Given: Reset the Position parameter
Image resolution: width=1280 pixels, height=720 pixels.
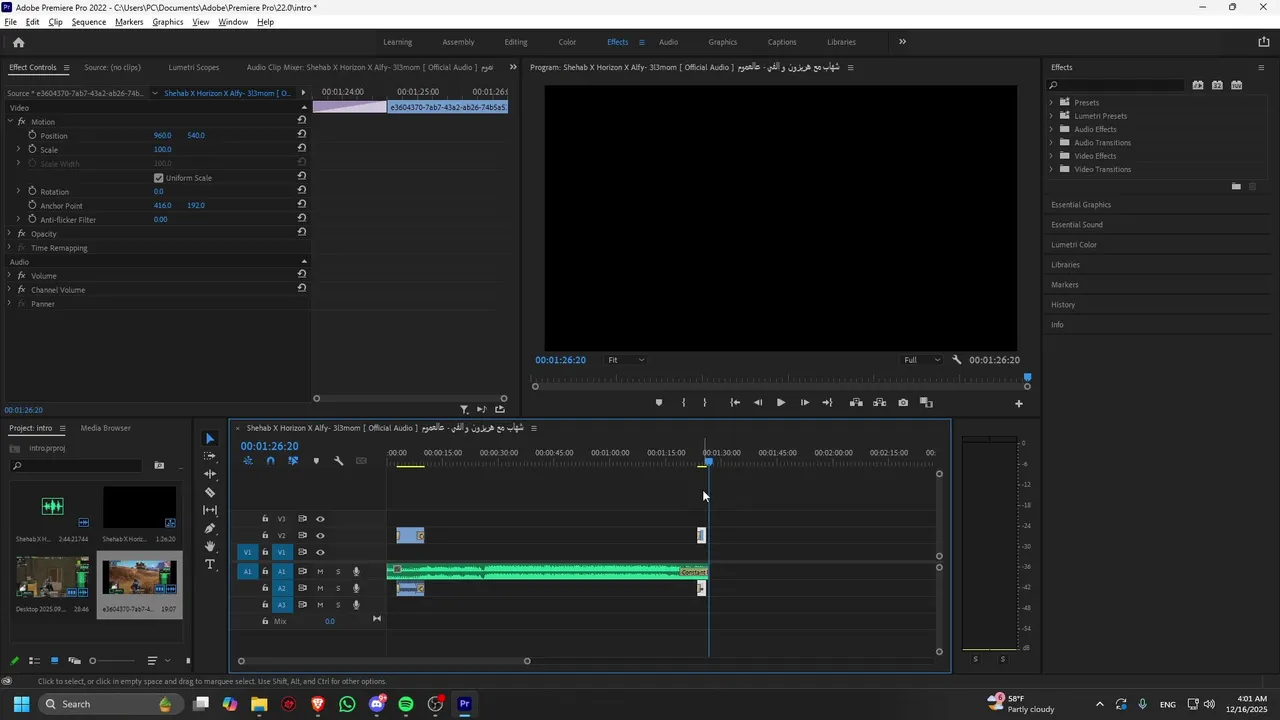Looking at the screenshot, I should click(302, 134).
